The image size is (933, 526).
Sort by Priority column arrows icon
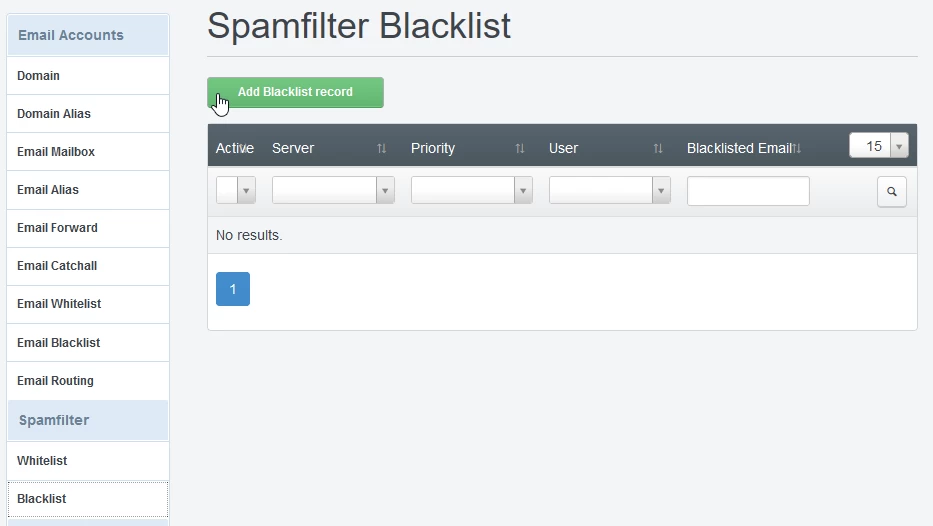coord(520,148)
